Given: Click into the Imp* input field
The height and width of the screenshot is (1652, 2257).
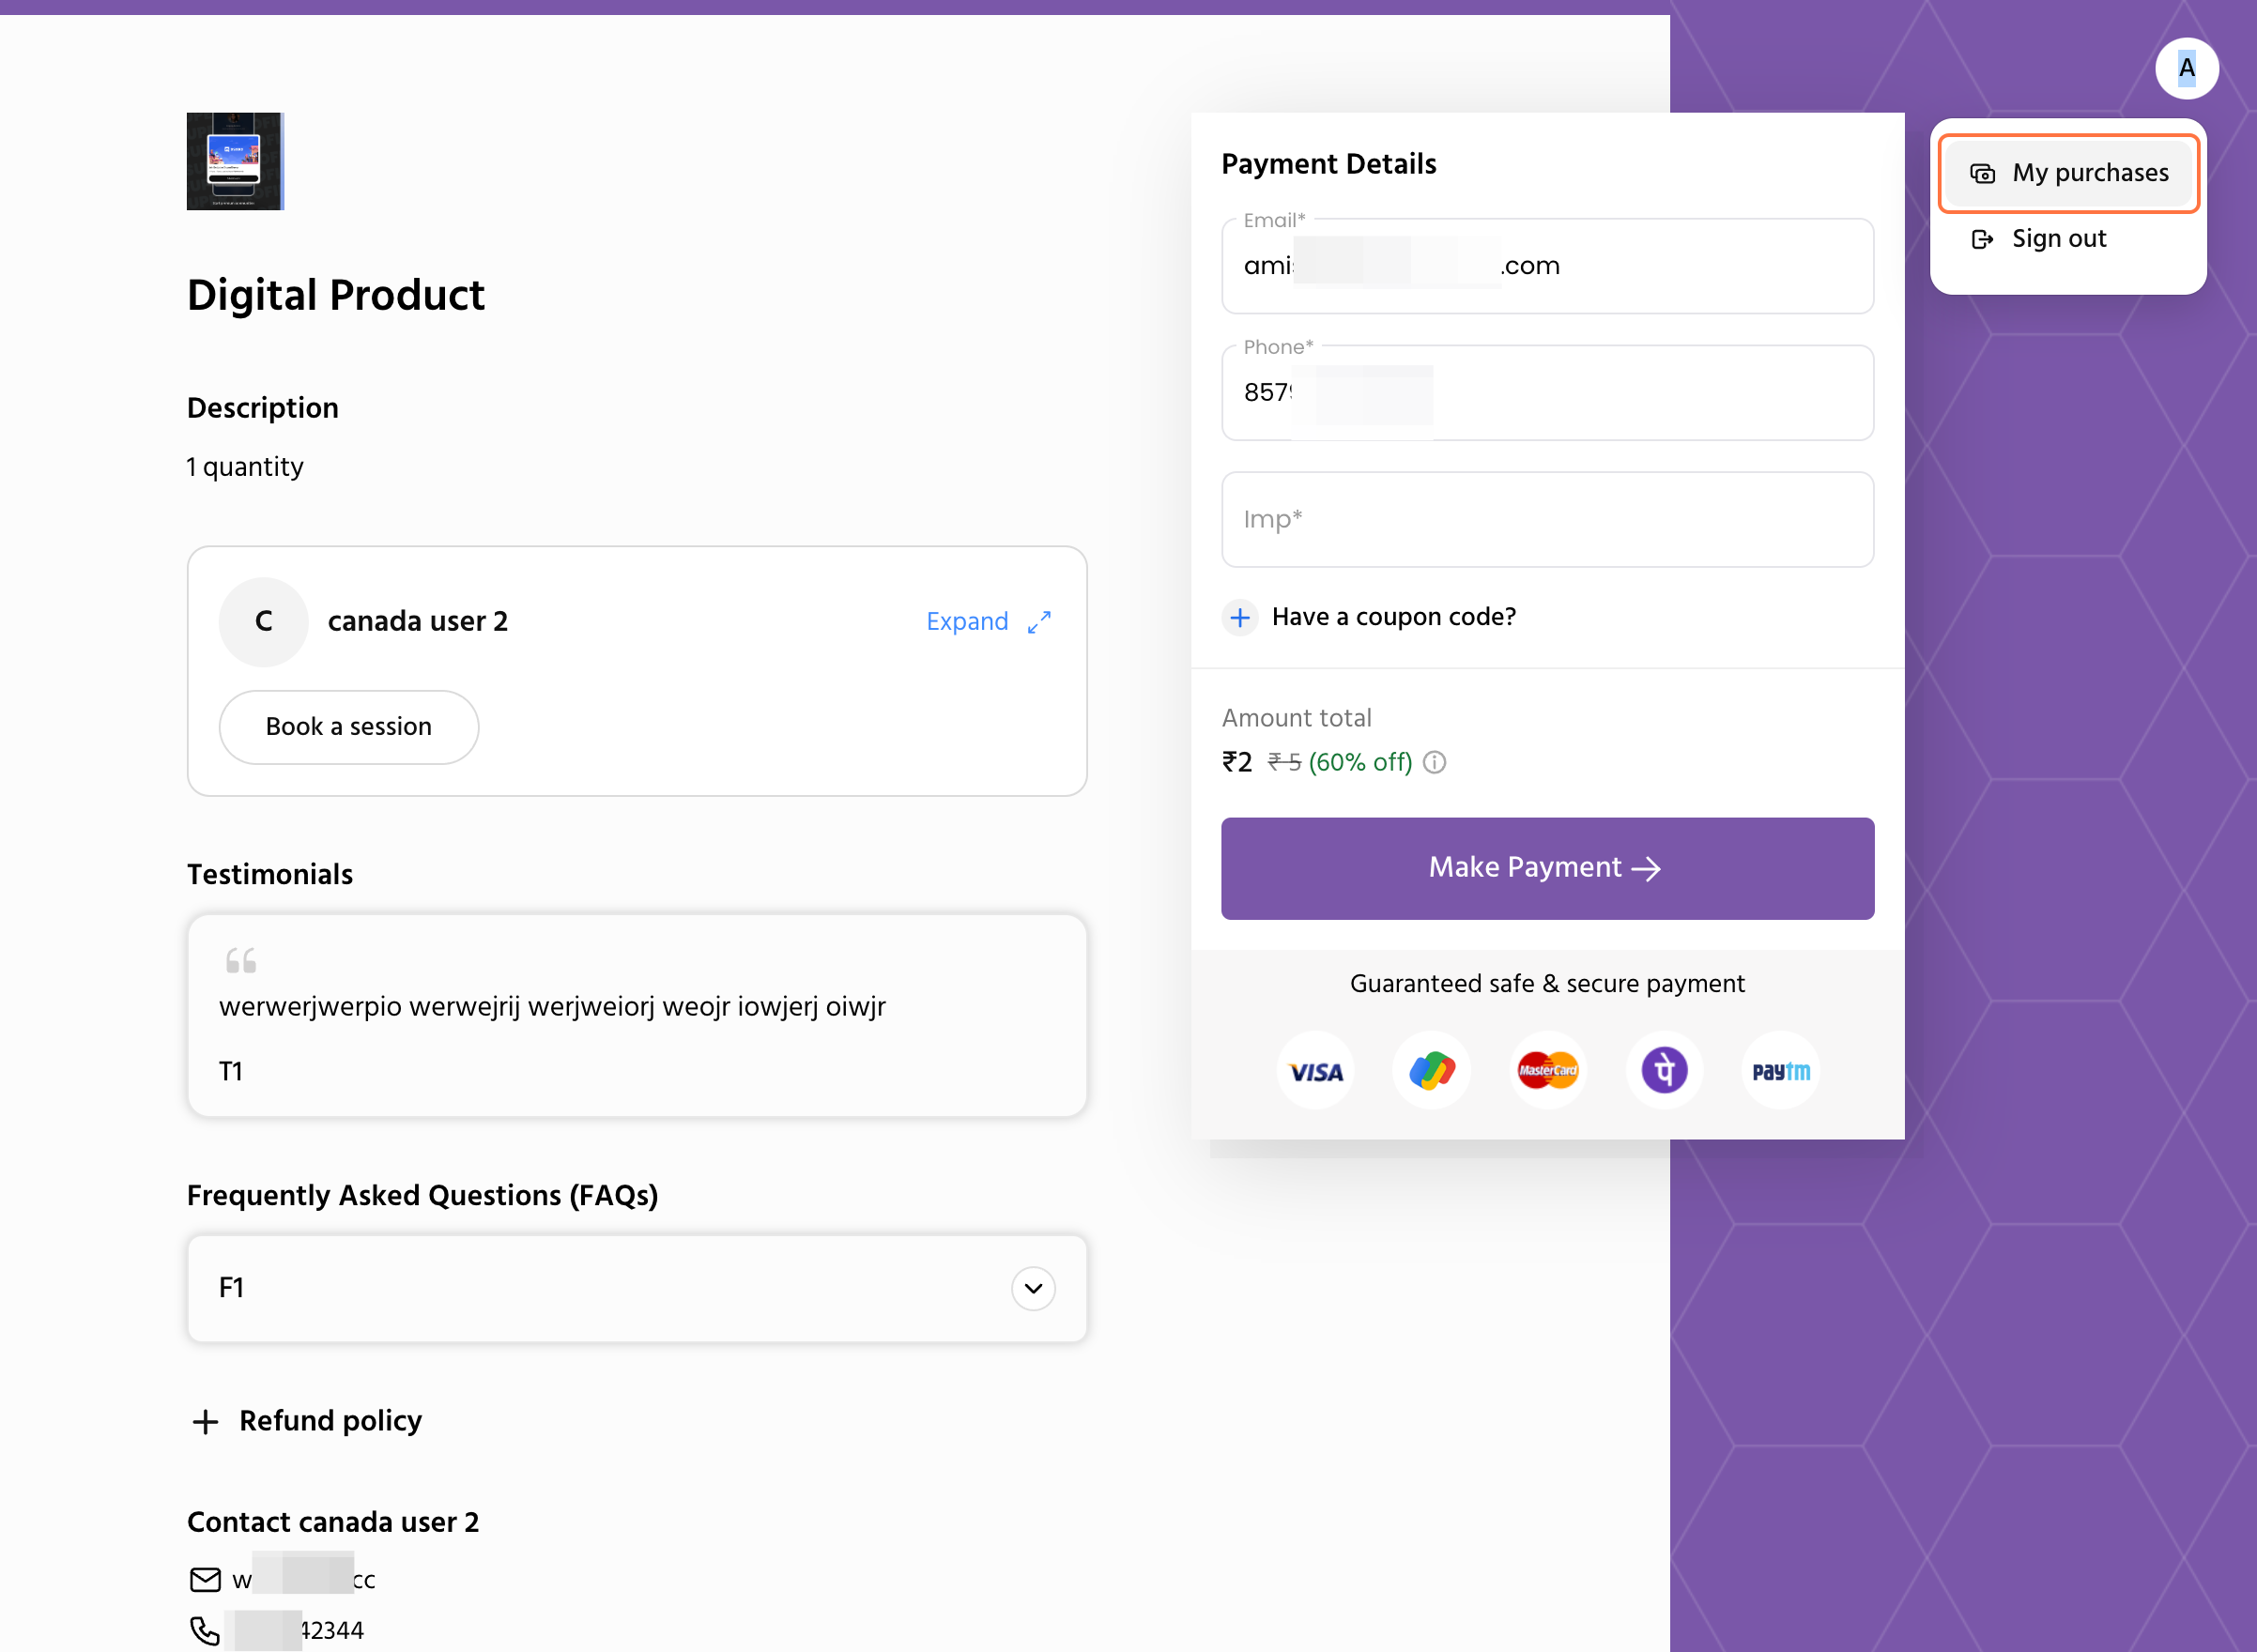Looking at the screenshot, I should pyautogui.click(x=1546, y=520).
